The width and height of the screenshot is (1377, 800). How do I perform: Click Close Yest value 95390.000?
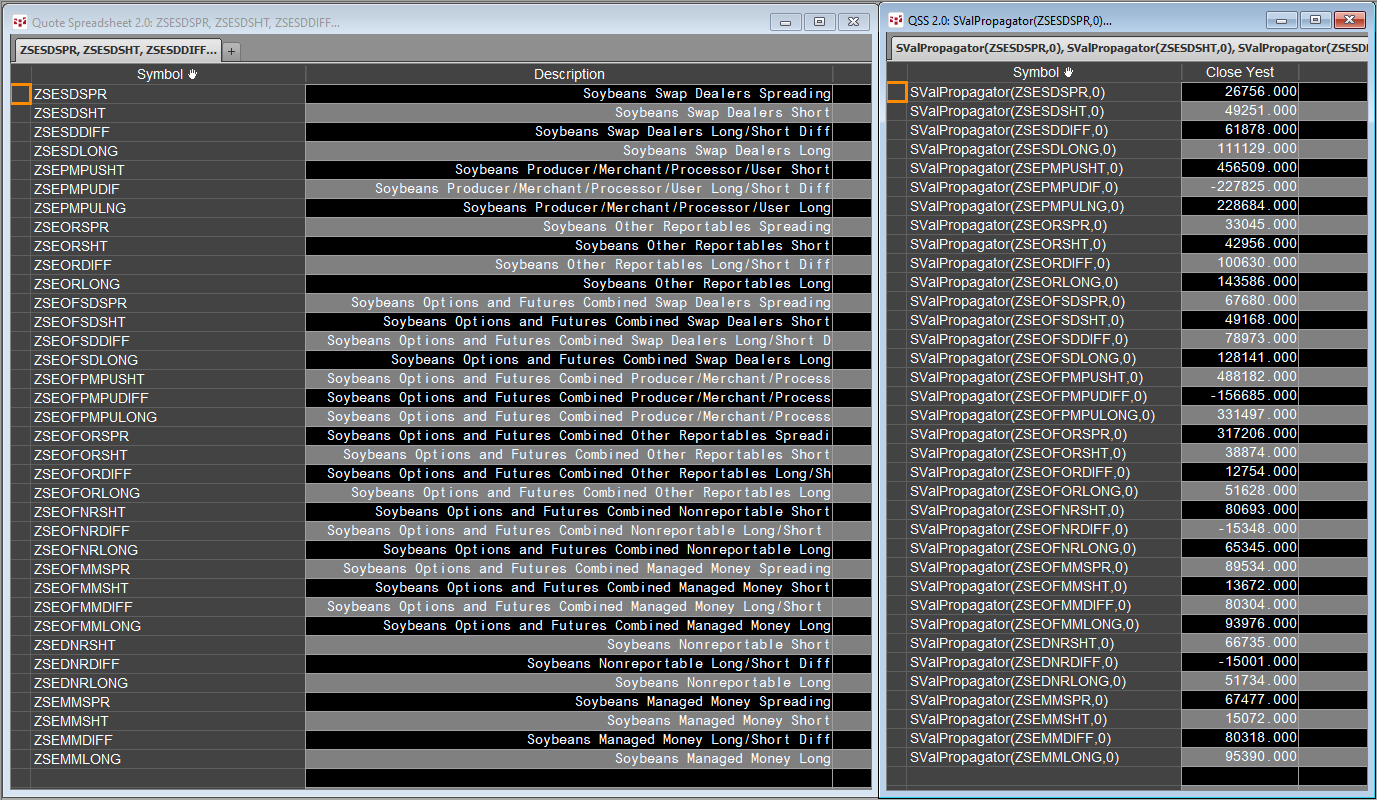point(1239,757)
